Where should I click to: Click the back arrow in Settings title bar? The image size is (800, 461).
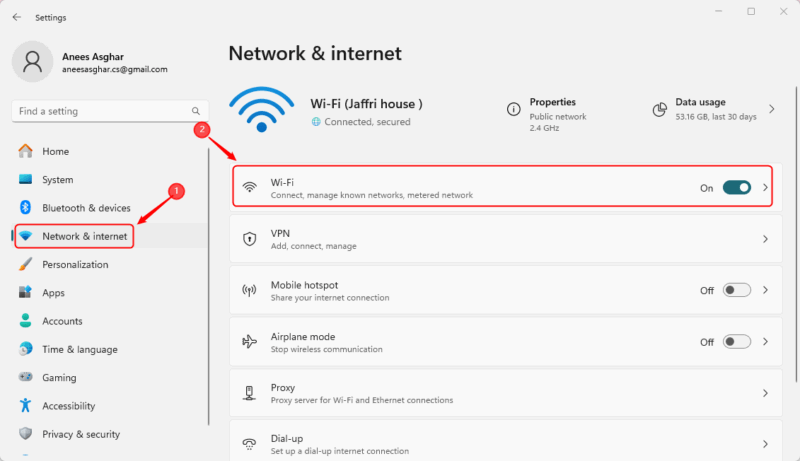pyautogui.click(x=16, y=17)
